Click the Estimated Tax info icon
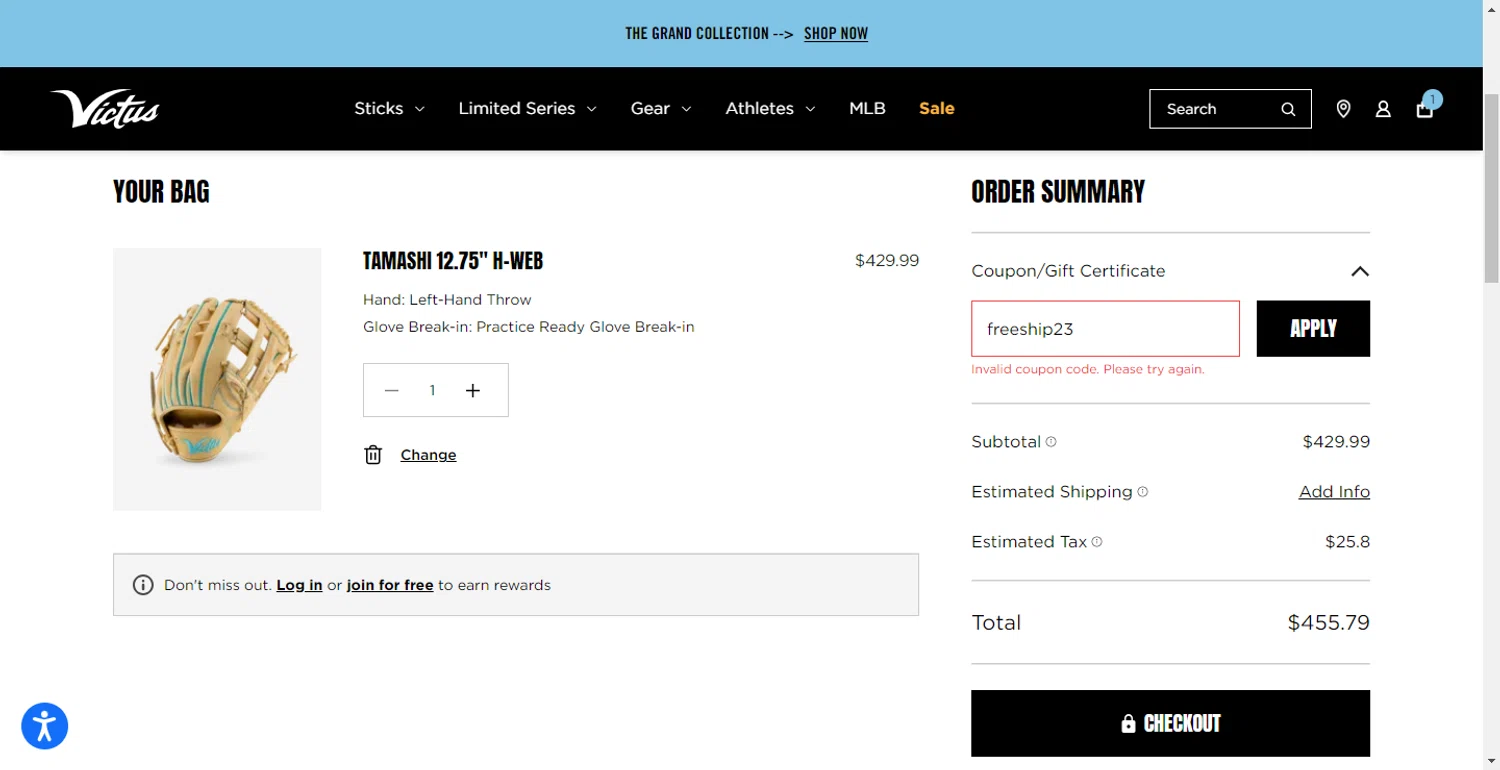The height and width of the screenshot is (770, 1500). coord(1097,542)
